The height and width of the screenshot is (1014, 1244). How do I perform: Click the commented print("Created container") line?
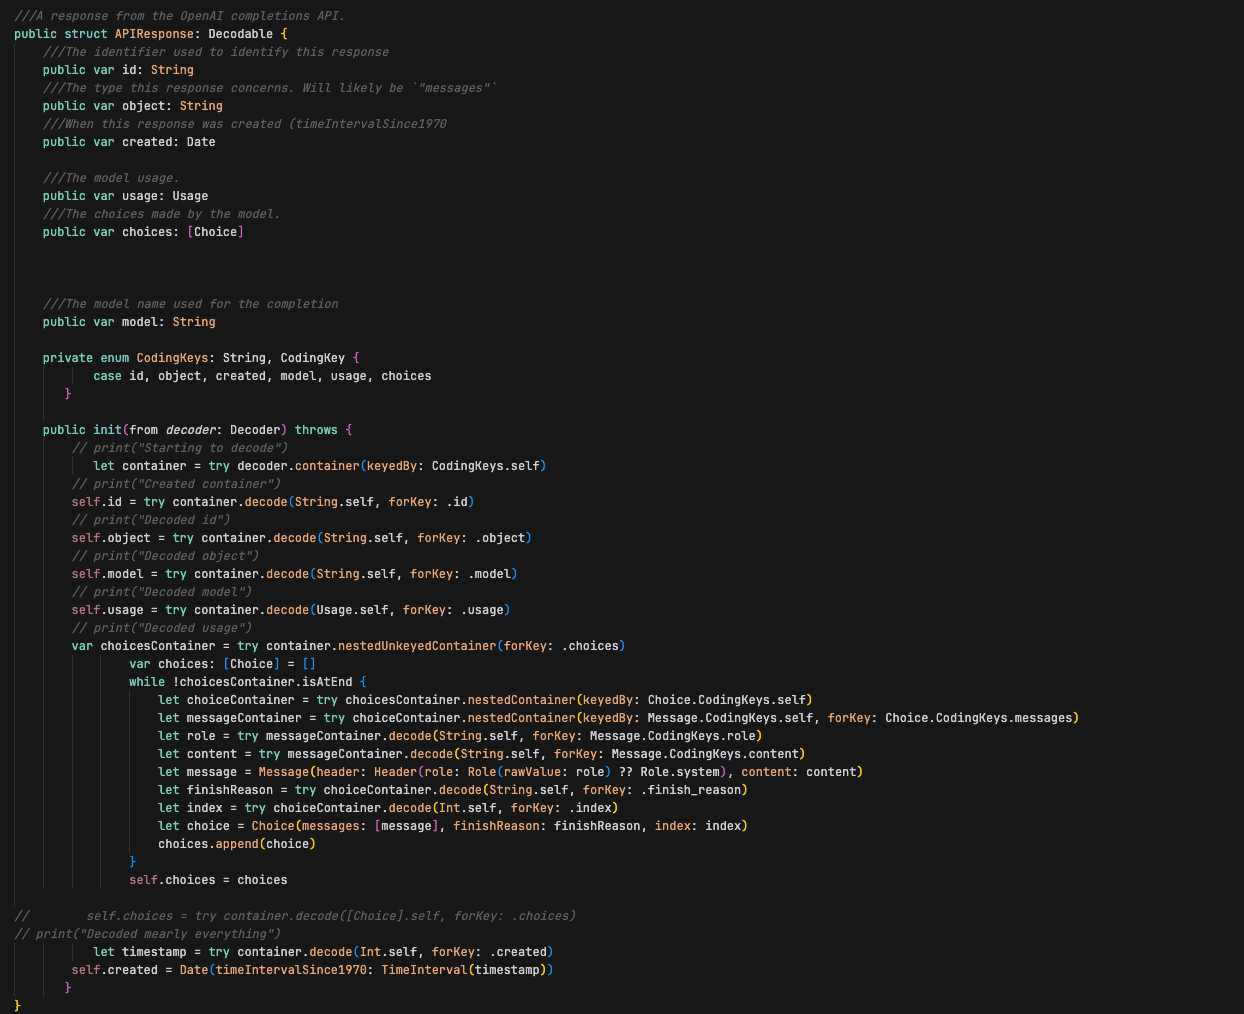[176, 484]
